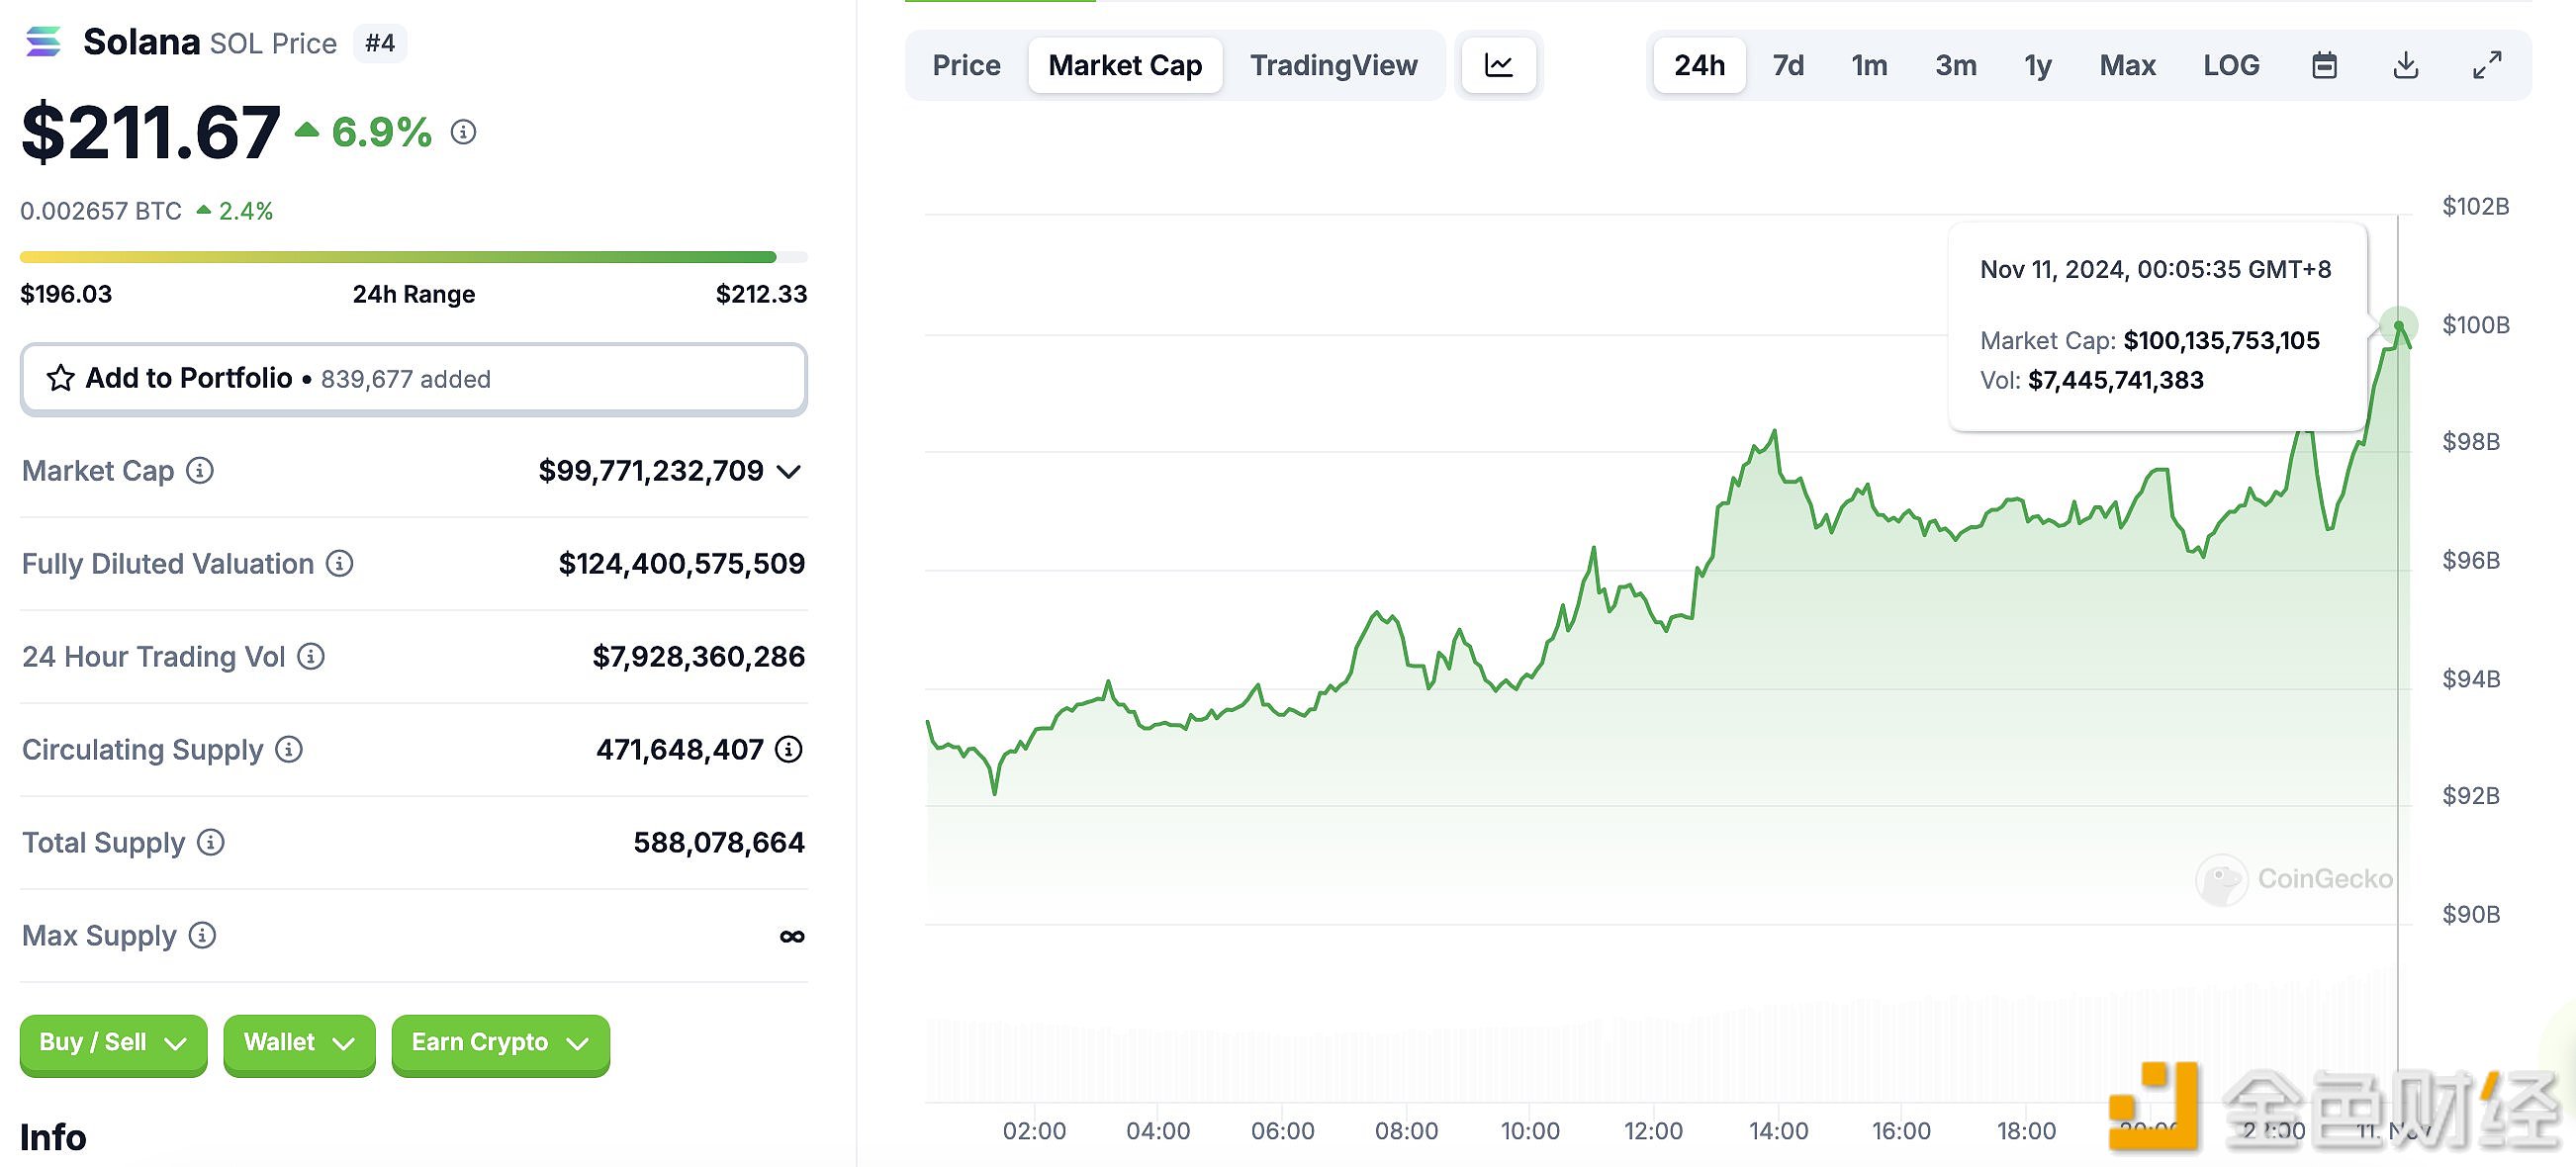Click the 0.002657 BTC value
2576x1167 pixels.
pos(101,211)
